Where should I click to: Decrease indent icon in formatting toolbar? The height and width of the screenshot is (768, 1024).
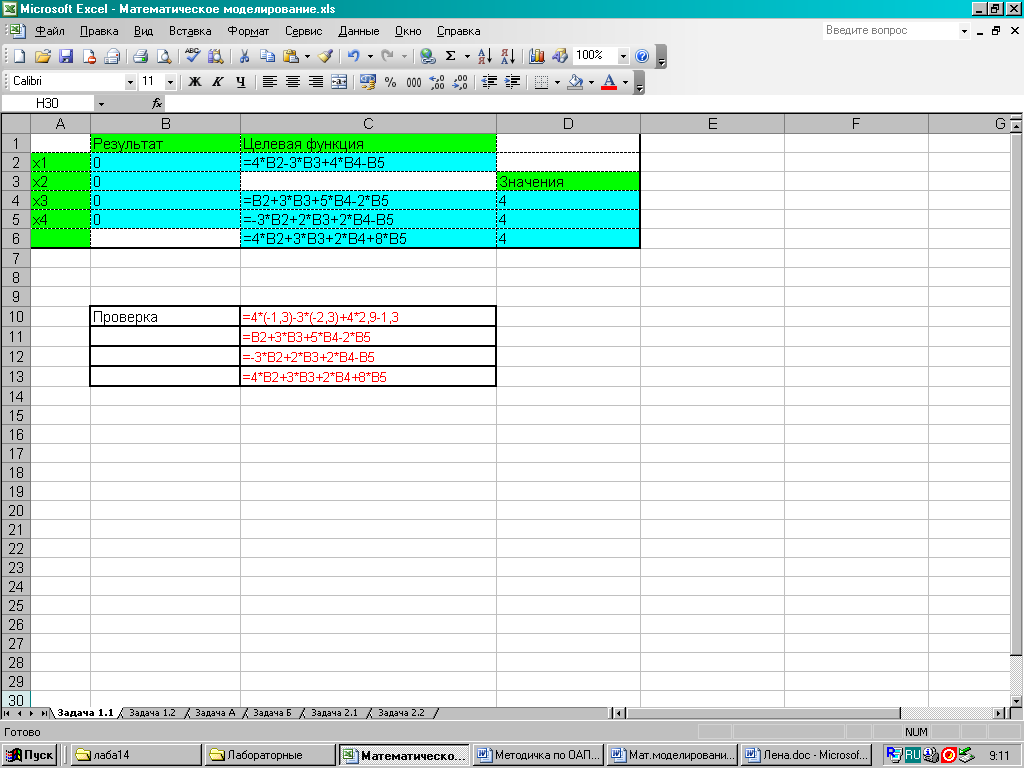click(x=489, y=82)
